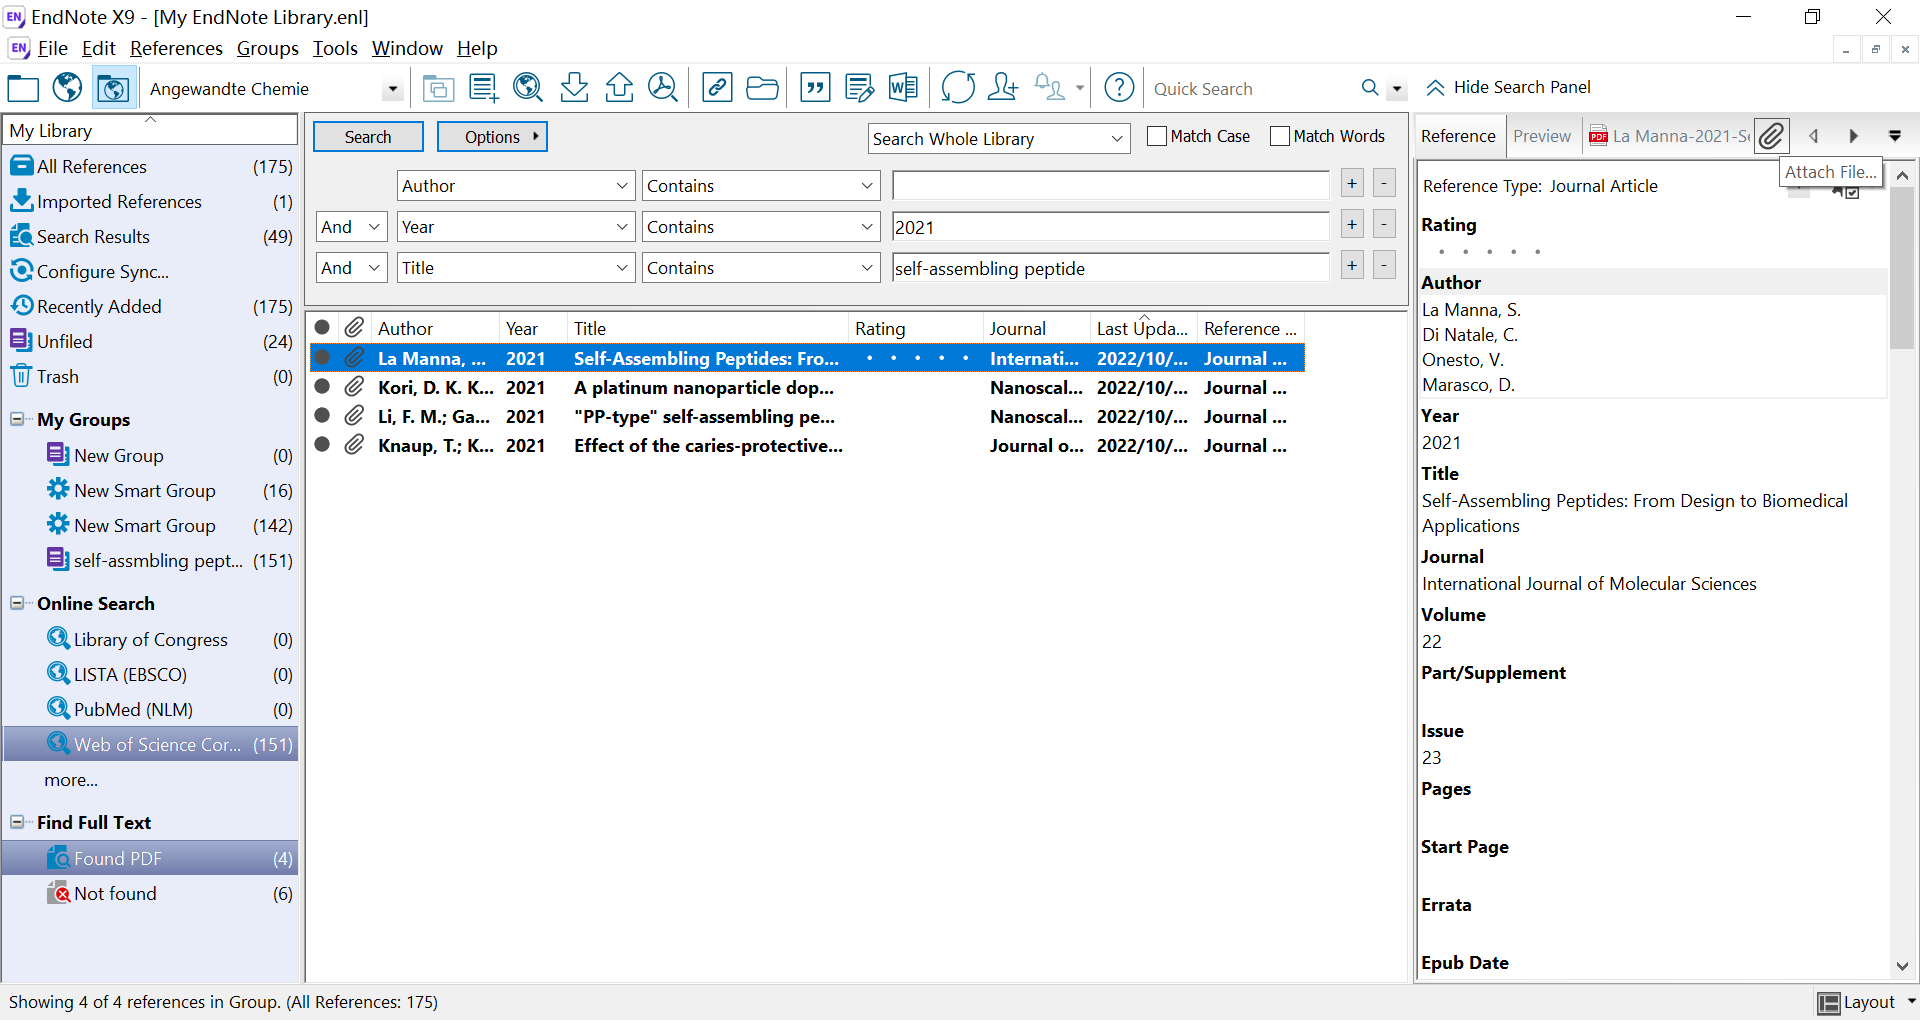Toggle read status dot for La Manna row
The image size is (1920, 1020).
click(x=322, y=358)
